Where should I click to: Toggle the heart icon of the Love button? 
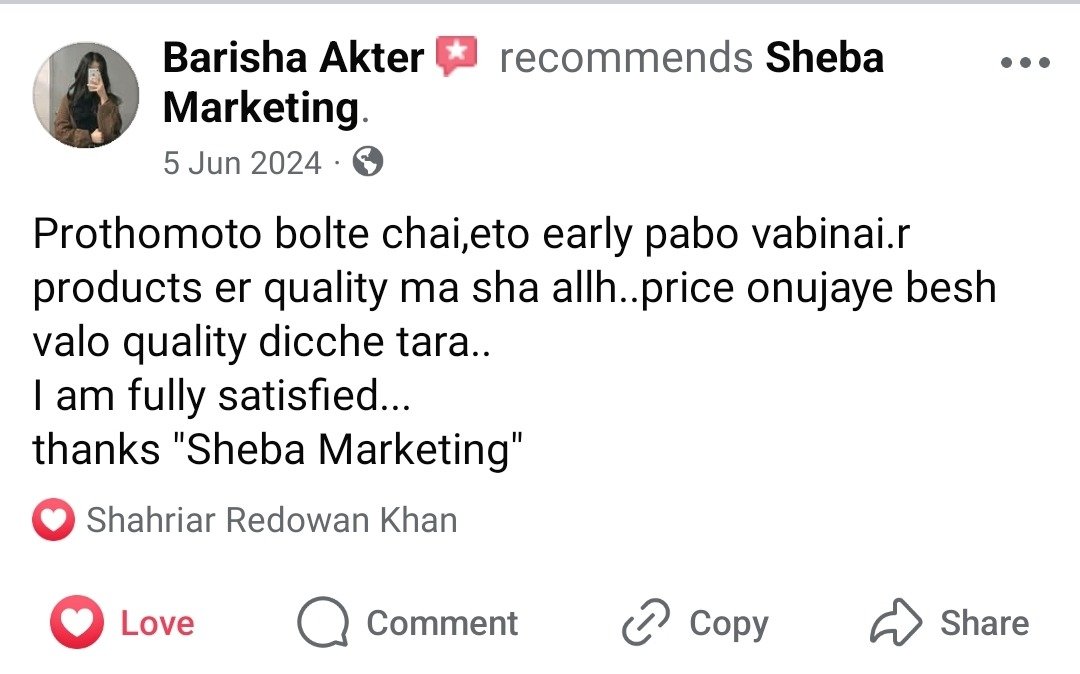77,623
